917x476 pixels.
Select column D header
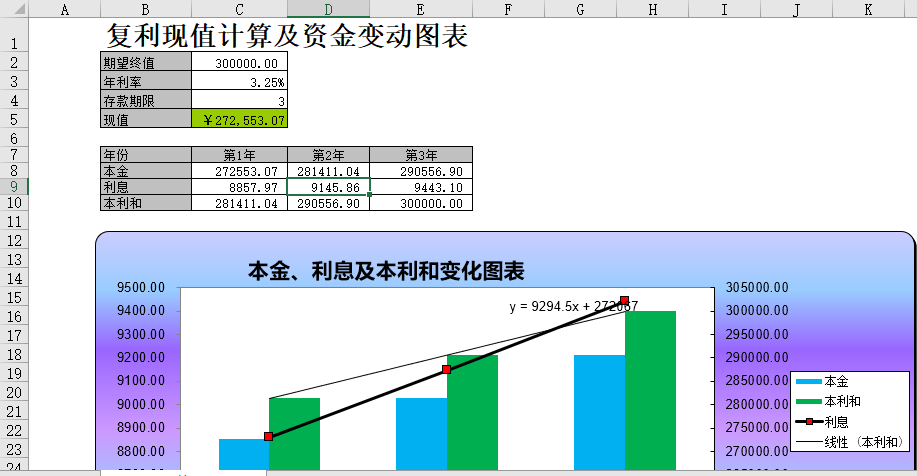[x=328, y=9]
